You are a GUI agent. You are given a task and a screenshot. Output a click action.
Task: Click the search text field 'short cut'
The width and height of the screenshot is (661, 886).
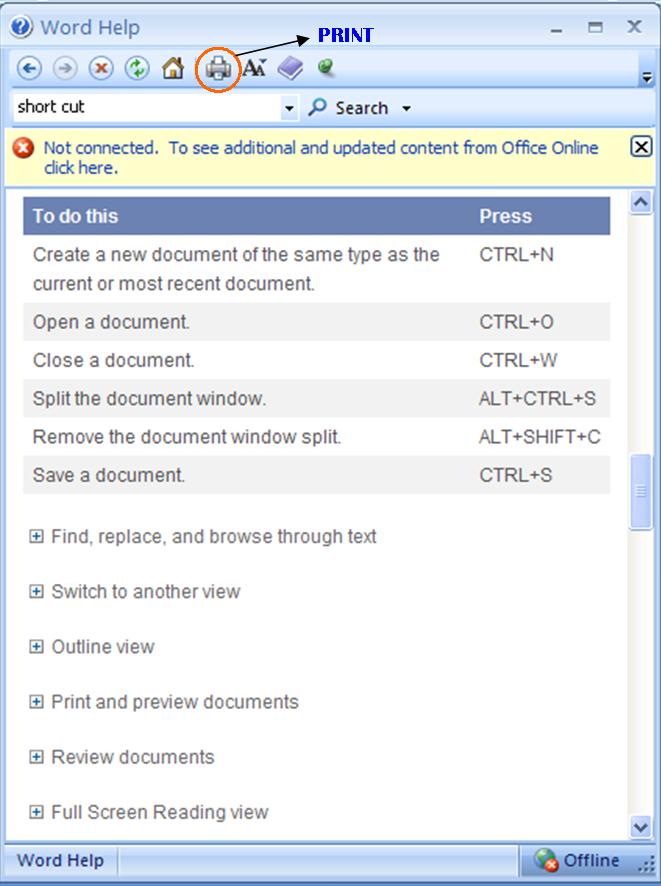point(147,107)
